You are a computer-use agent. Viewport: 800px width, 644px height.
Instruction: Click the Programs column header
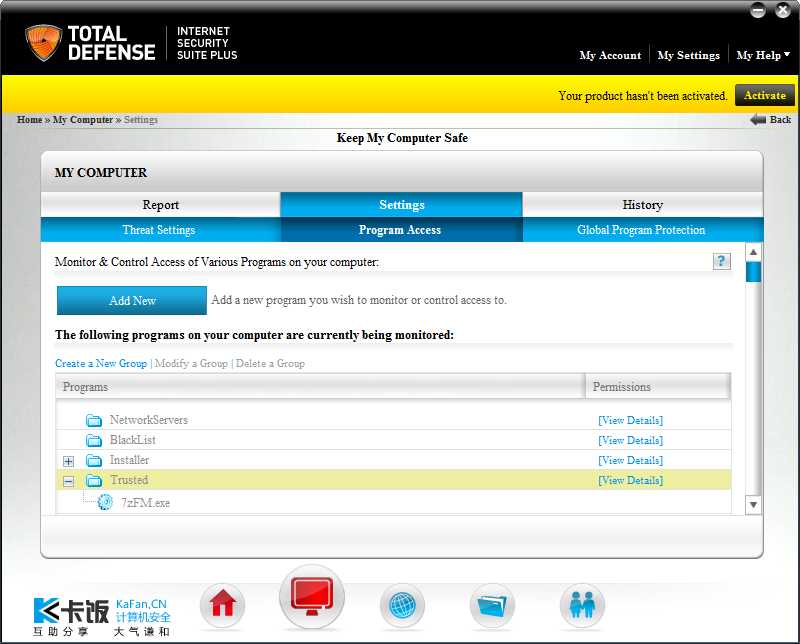click(320, 386)
